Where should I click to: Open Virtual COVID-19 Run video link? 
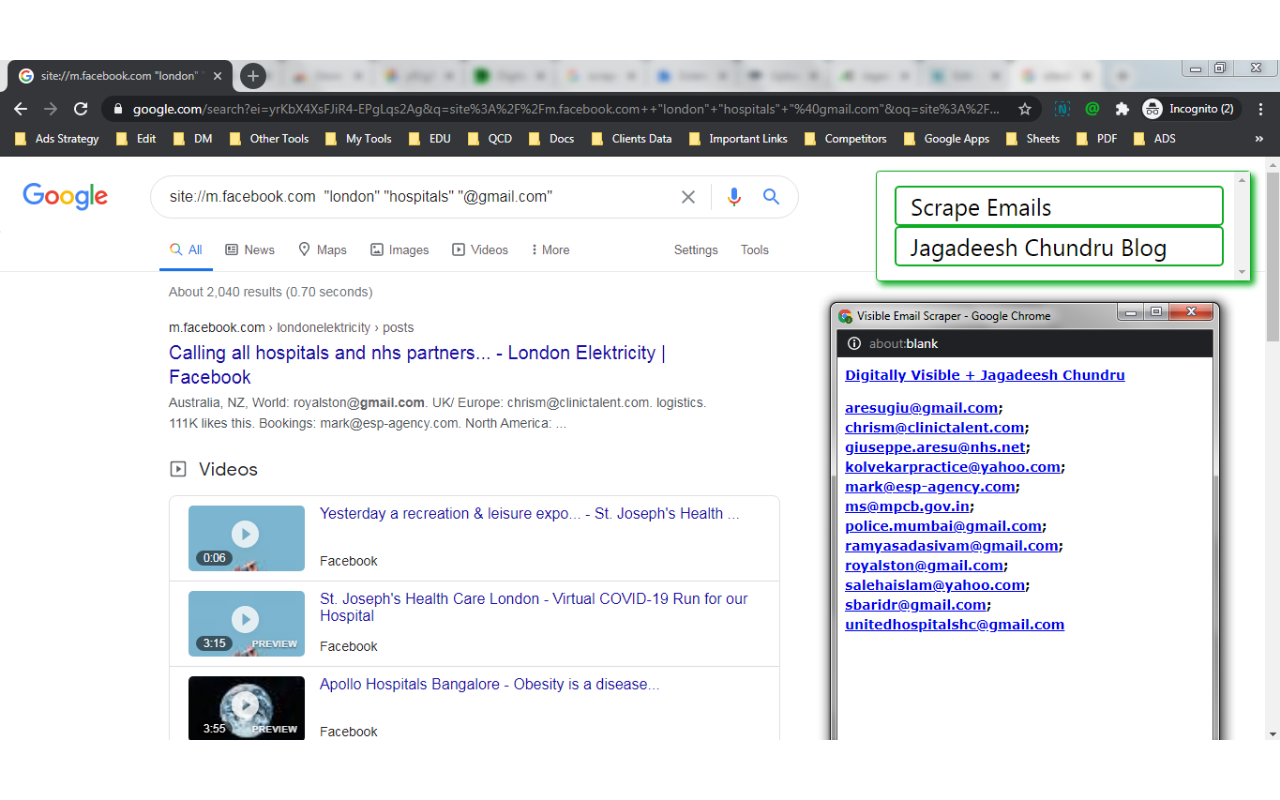(x=534, y=607)
